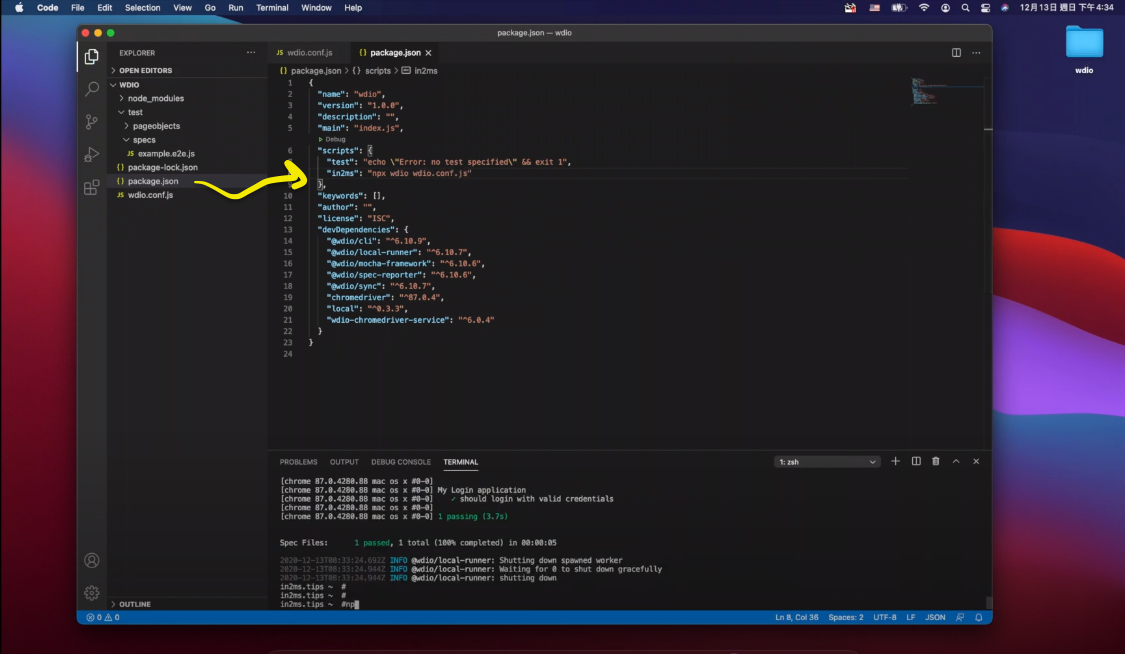Click the Debug code lens above scripts
This screenshot has width=1125, height=654.
click(x=335, y=139)
